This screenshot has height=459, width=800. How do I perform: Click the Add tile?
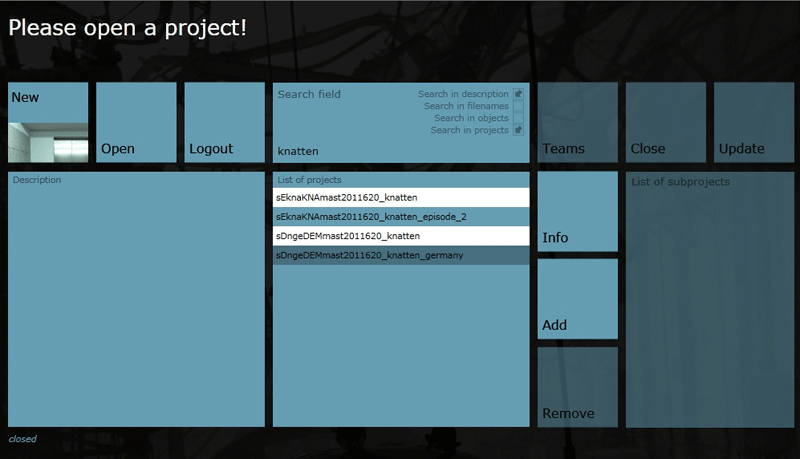[x=577, y=299]
